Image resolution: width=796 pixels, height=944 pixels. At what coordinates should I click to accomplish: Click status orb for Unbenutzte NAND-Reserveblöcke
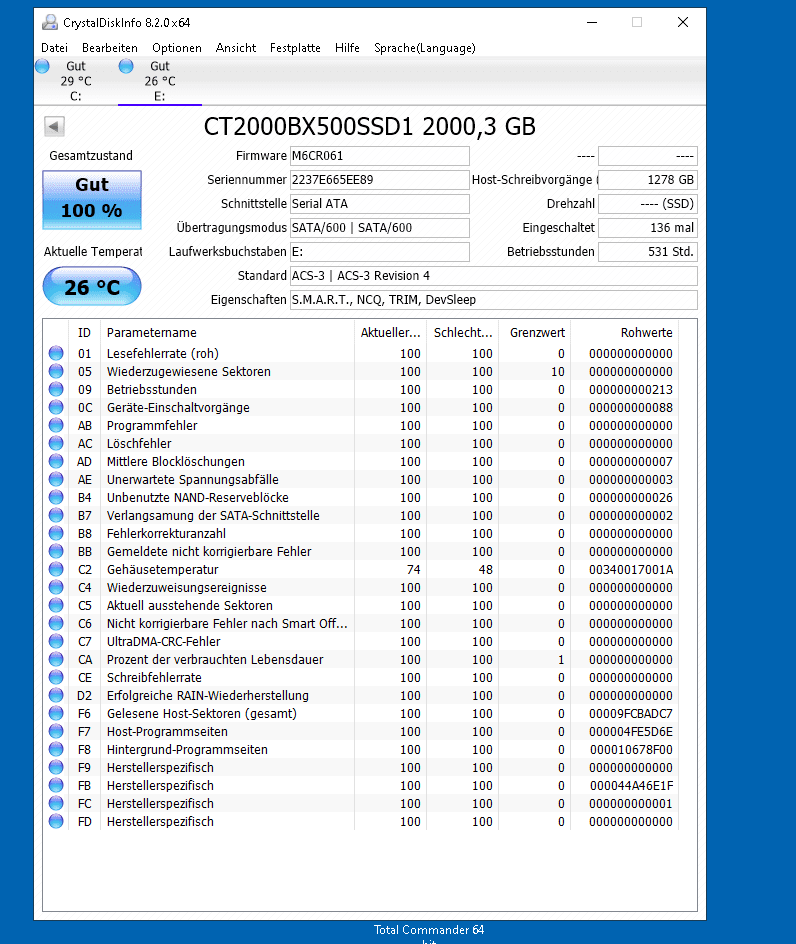[x=56, y=498]
